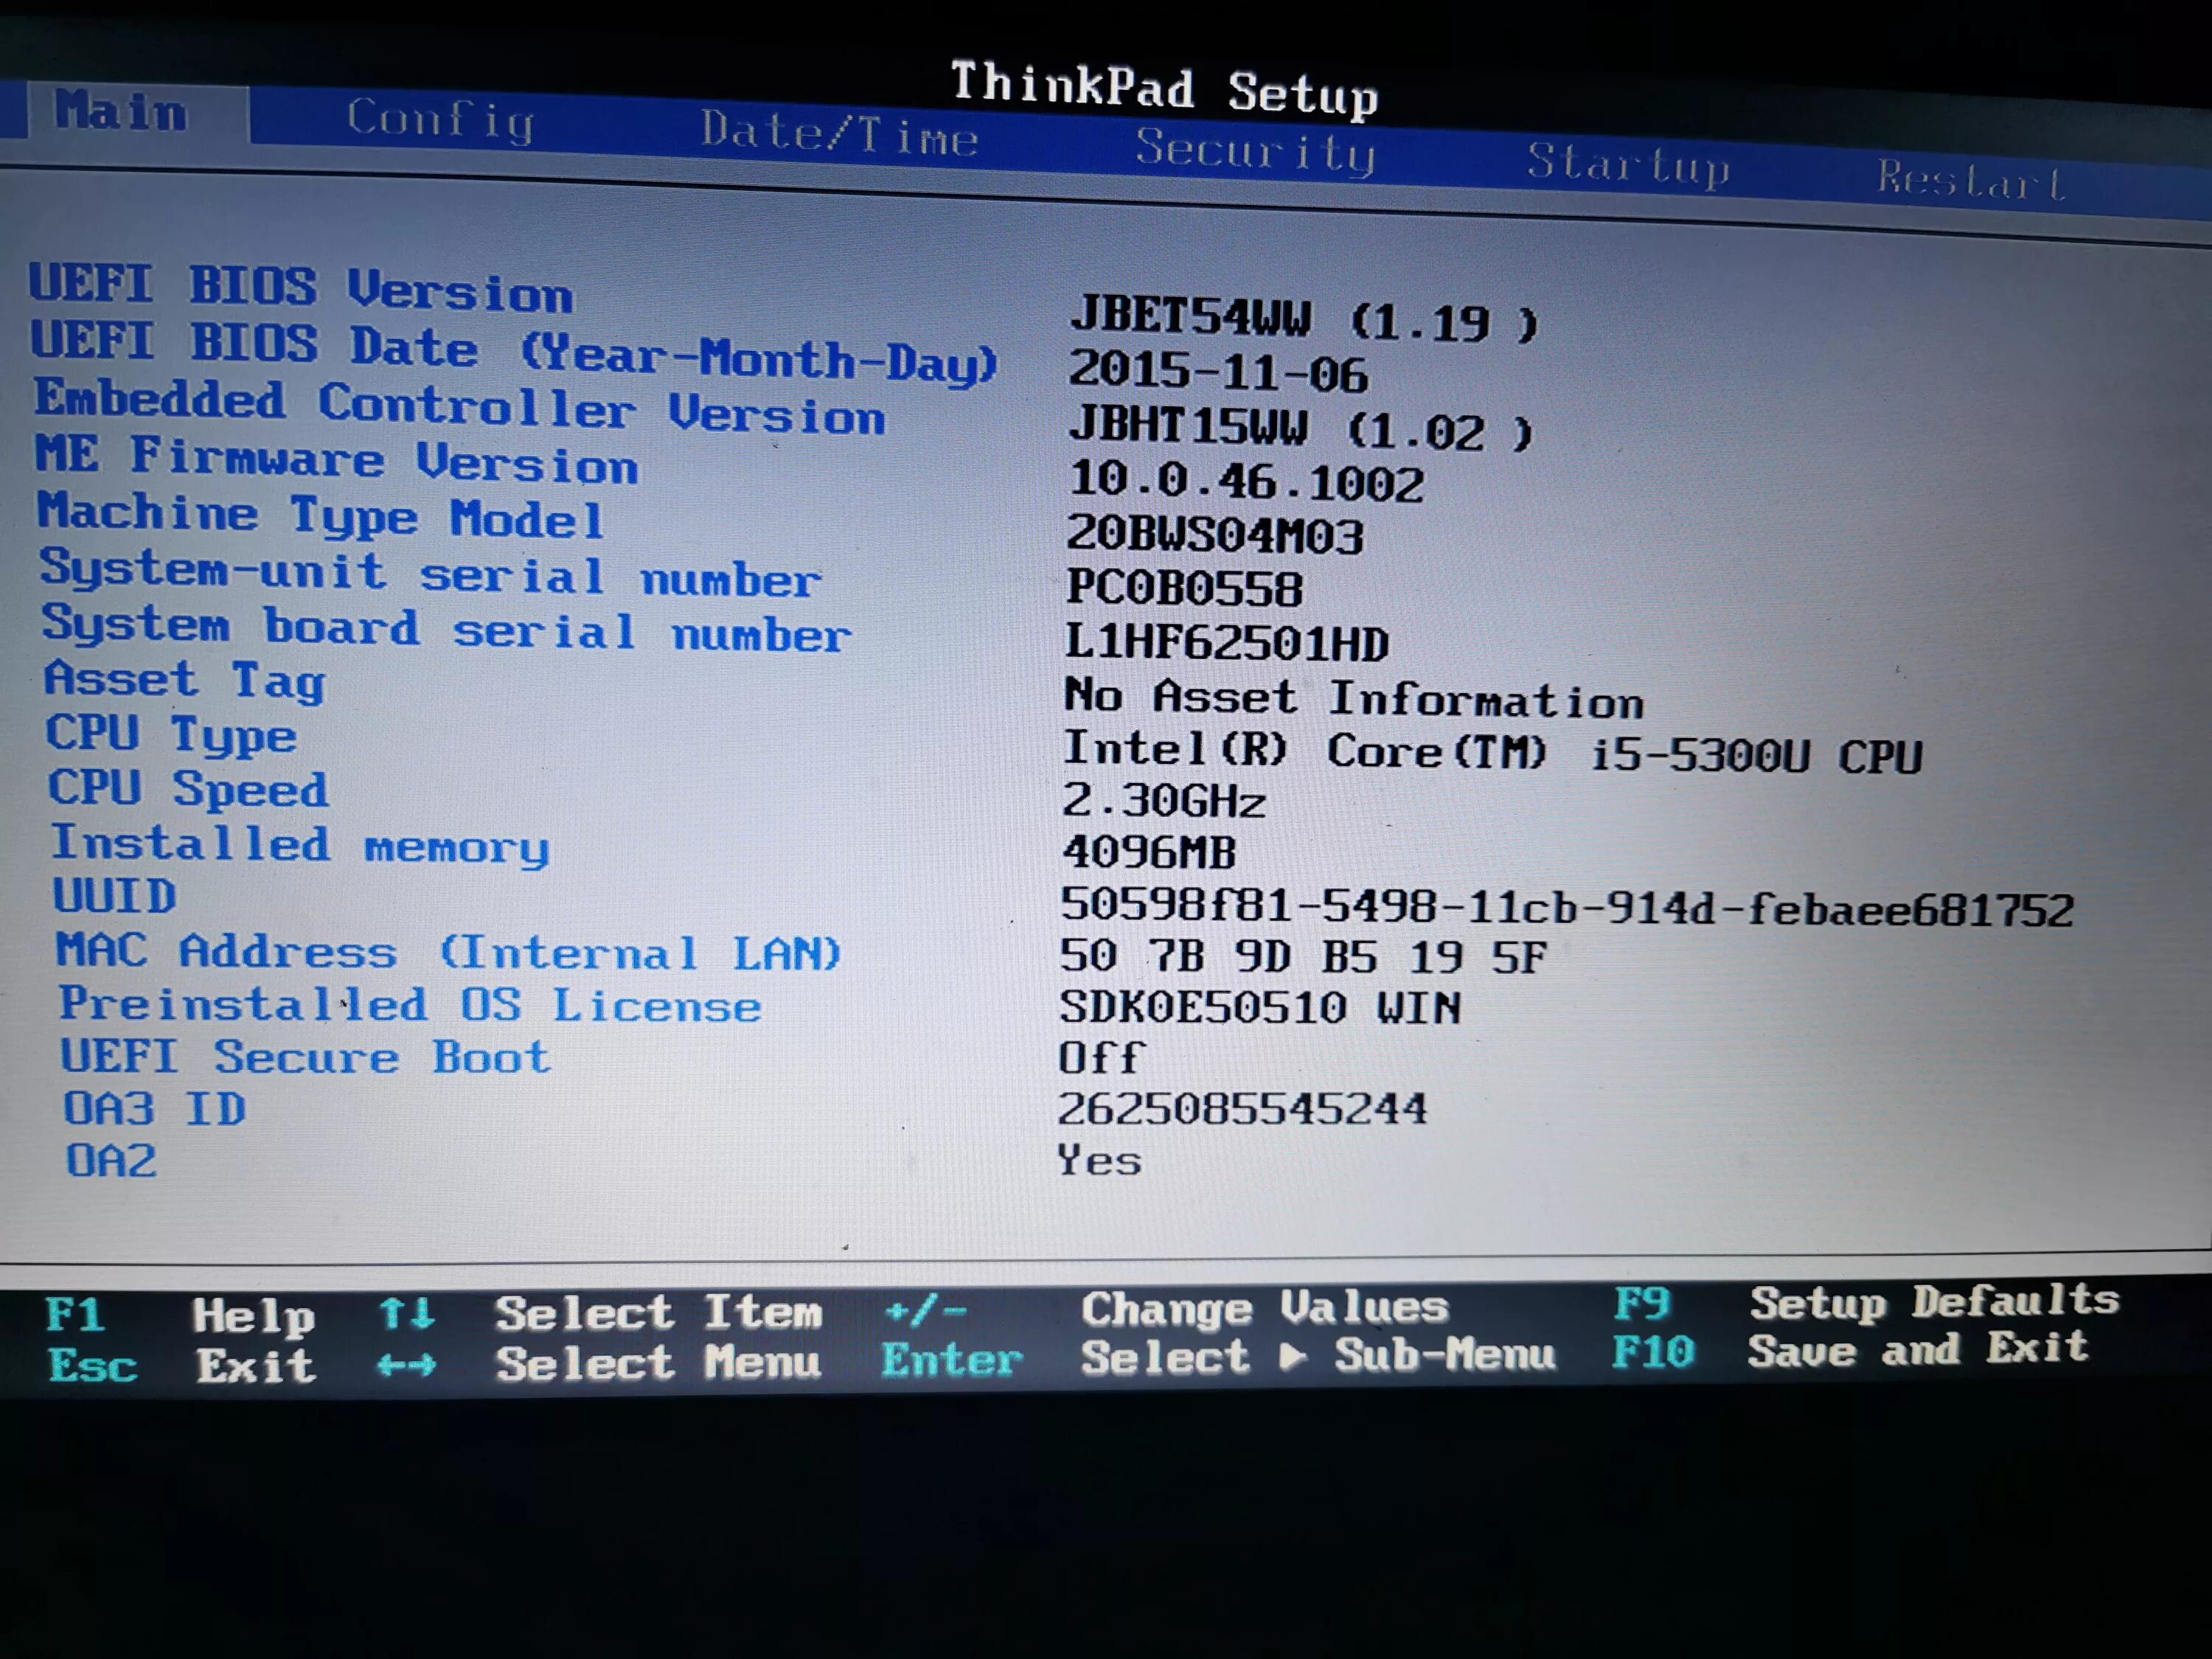
Task: Open the Security tab
Action: (x=1255, y=151)
